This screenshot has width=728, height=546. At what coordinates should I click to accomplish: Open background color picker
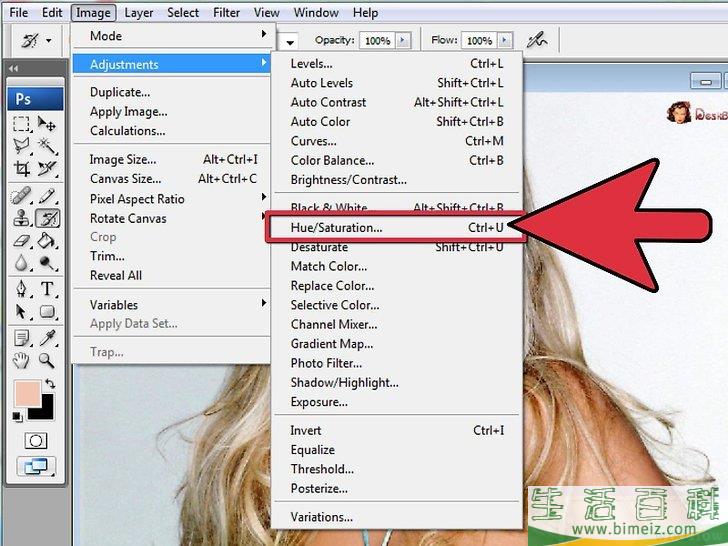46,411
